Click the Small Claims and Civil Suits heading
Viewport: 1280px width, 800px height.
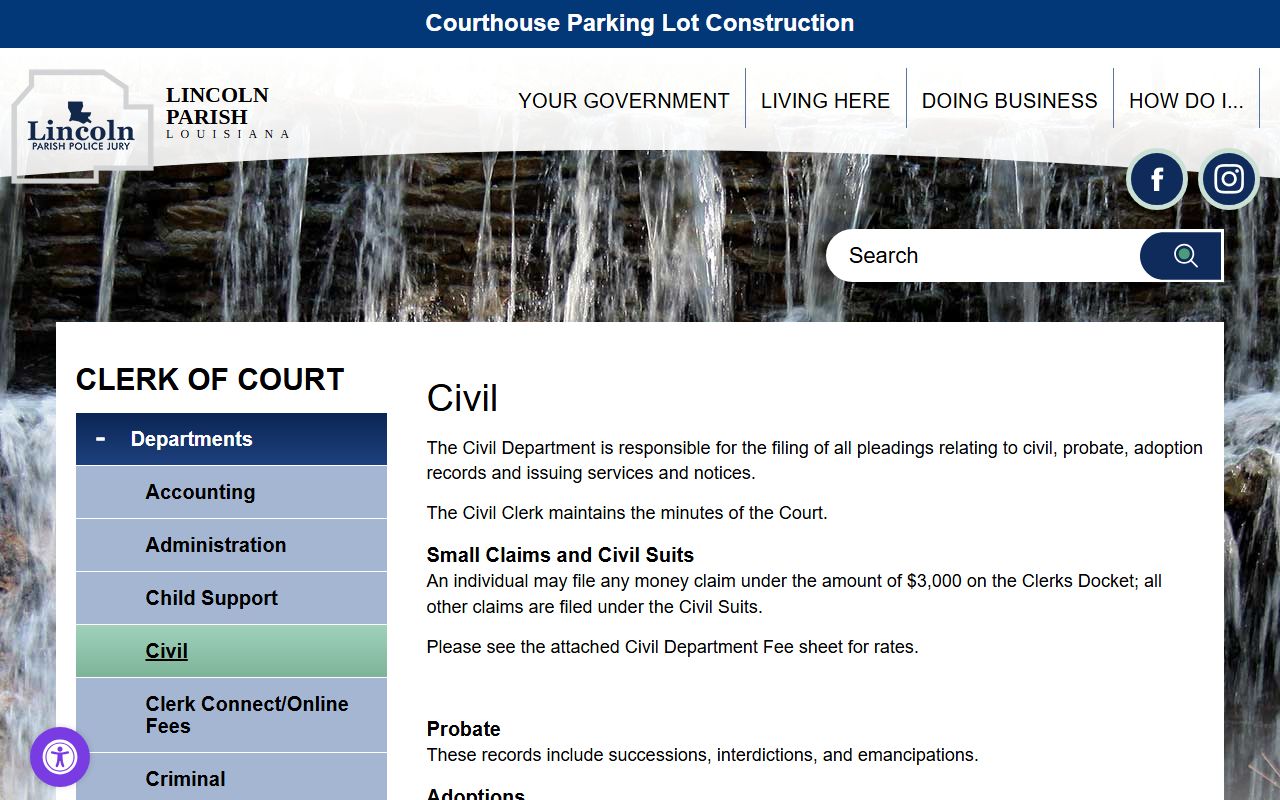[x=560, y=555]
